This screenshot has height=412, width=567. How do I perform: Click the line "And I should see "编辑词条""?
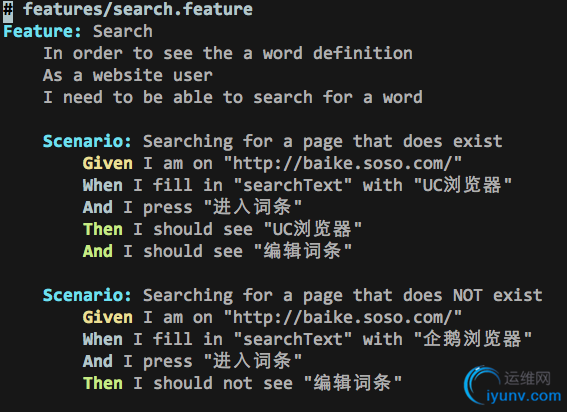point(217,251)
